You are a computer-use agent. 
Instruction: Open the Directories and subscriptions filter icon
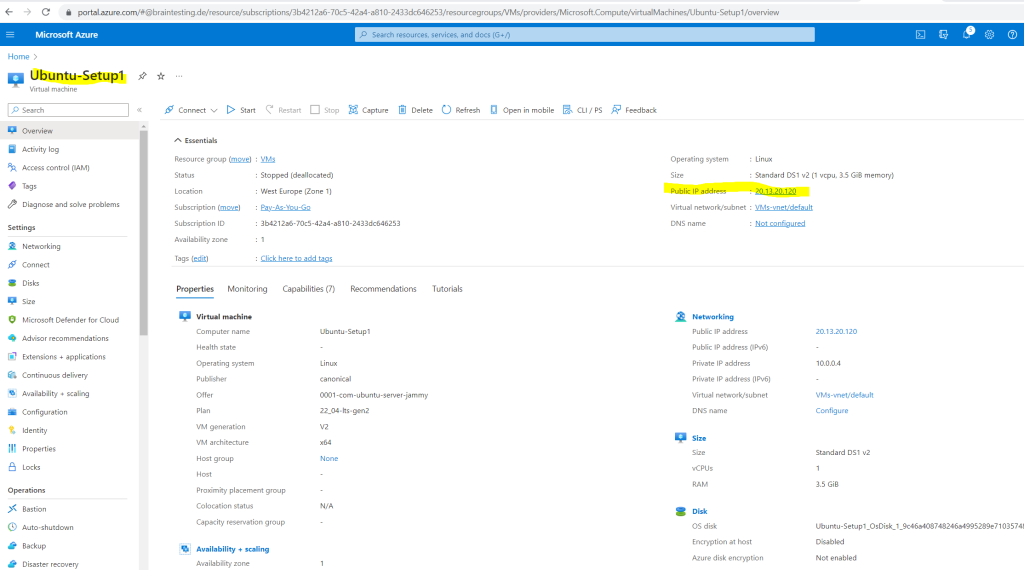tap(943, 35)
